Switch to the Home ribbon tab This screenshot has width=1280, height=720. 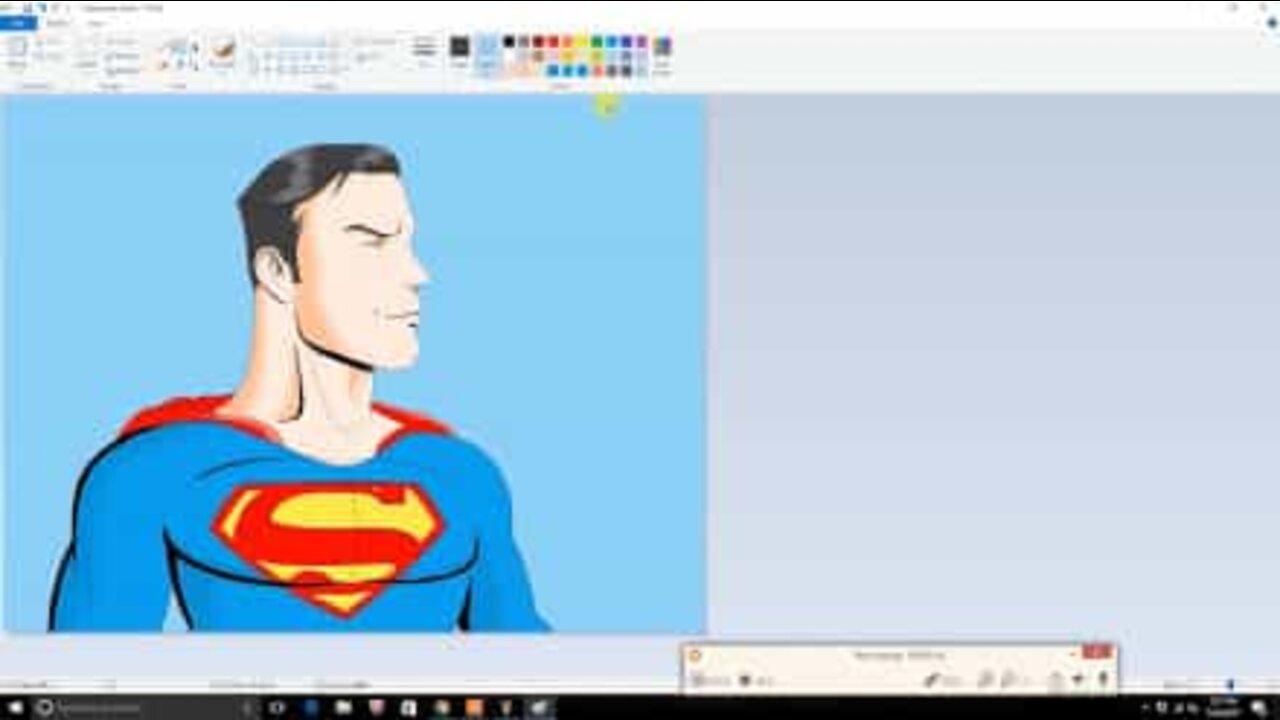58,22
